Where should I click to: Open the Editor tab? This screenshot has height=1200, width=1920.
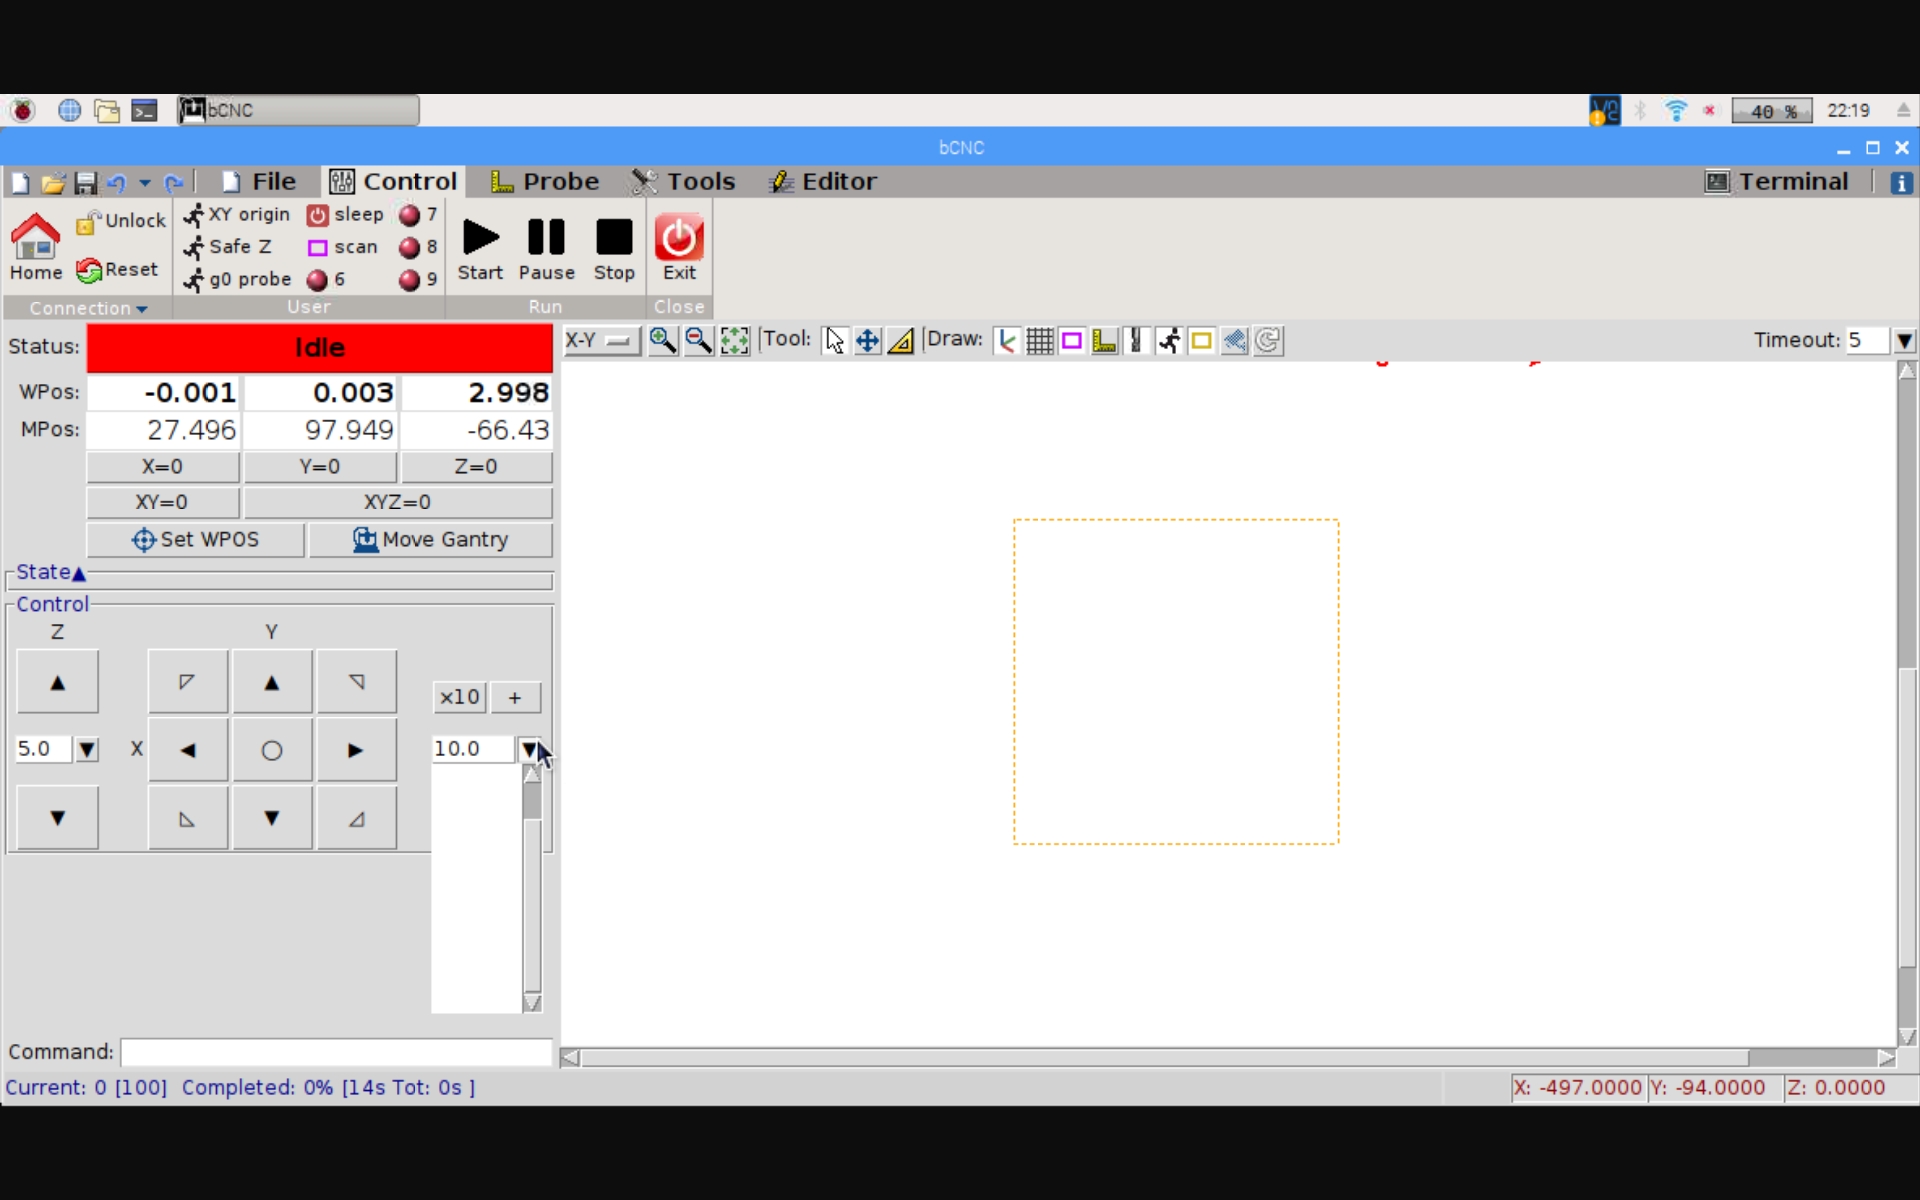tap(823, 181)
